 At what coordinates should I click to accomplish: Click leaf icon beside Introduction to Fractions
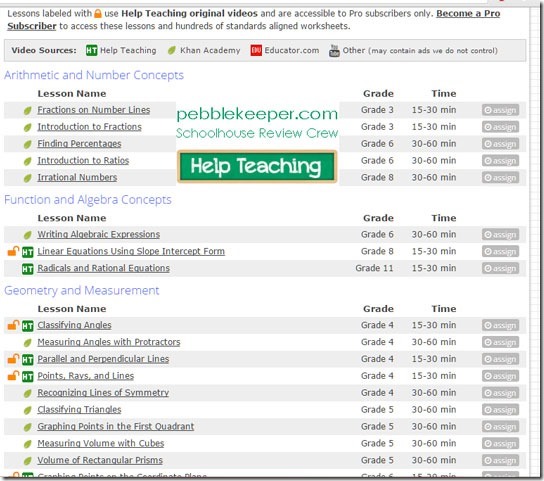pyautogui.click(x=27, y=127)
